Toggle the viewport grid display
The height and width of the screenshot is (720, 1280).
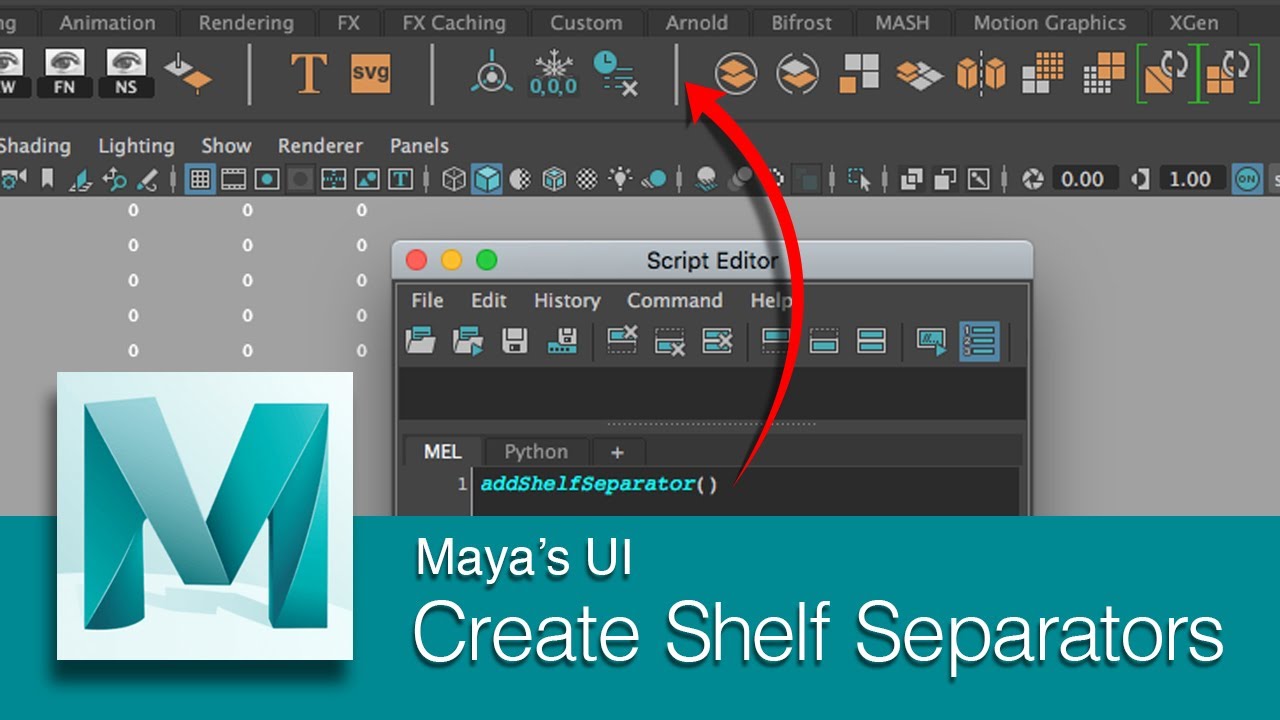point(200,179)
